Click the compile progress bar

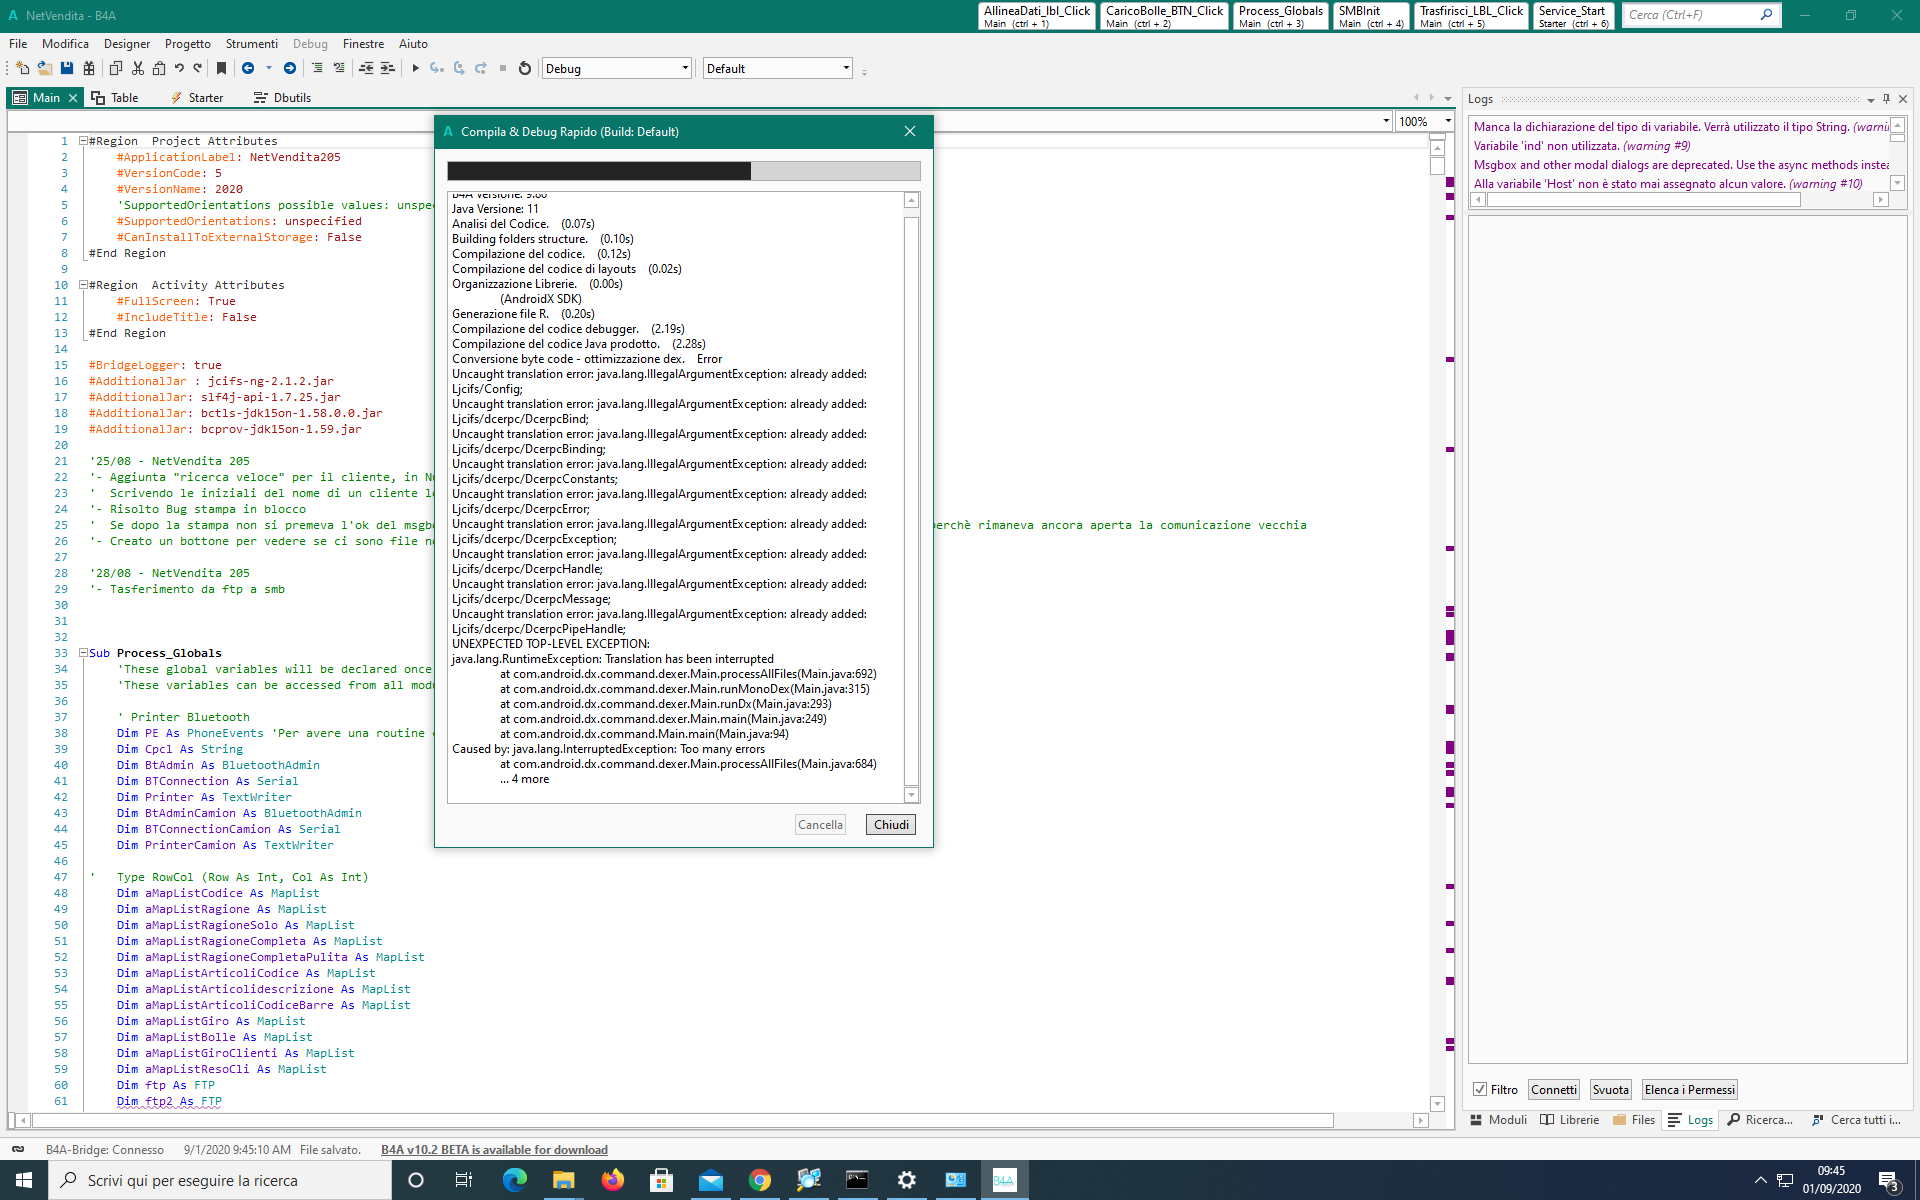tap(683, 171)
